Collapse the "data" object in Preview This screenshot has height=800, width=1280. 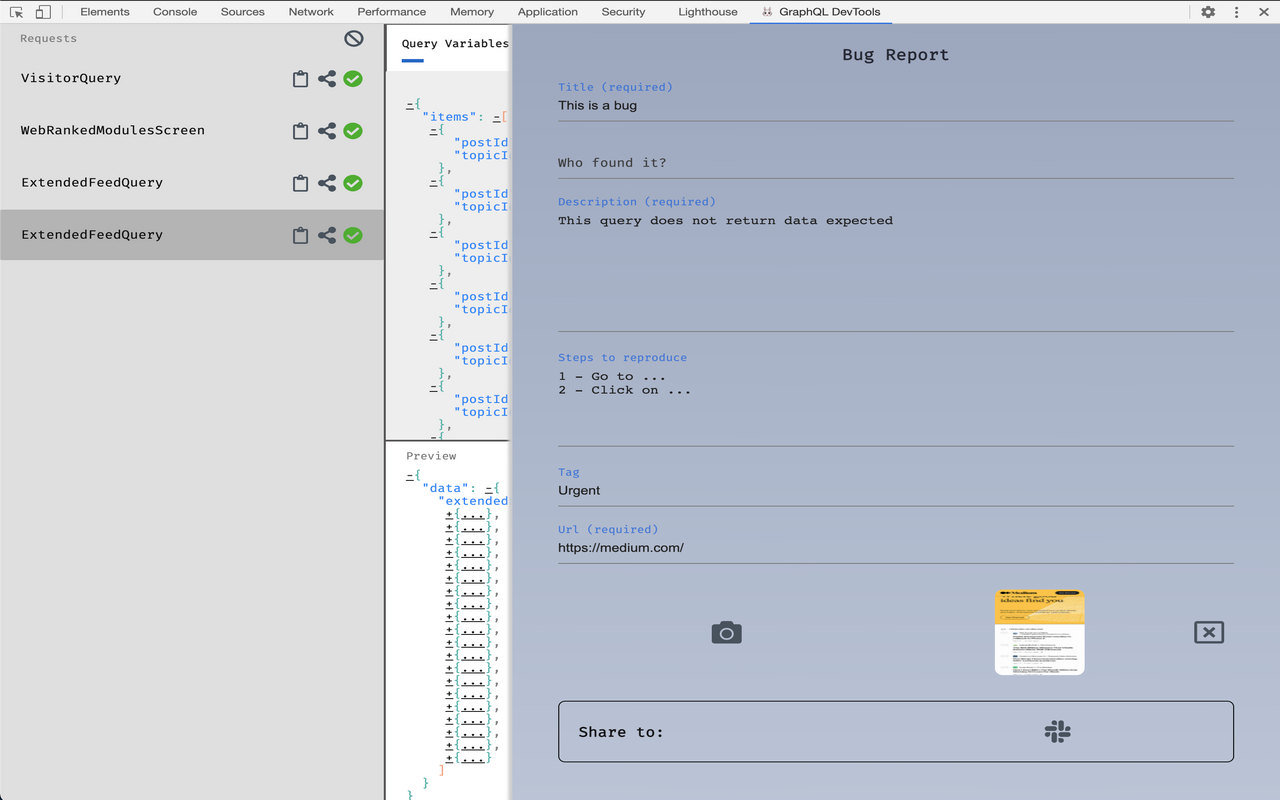pyautogui.click(x=489, y=488)
